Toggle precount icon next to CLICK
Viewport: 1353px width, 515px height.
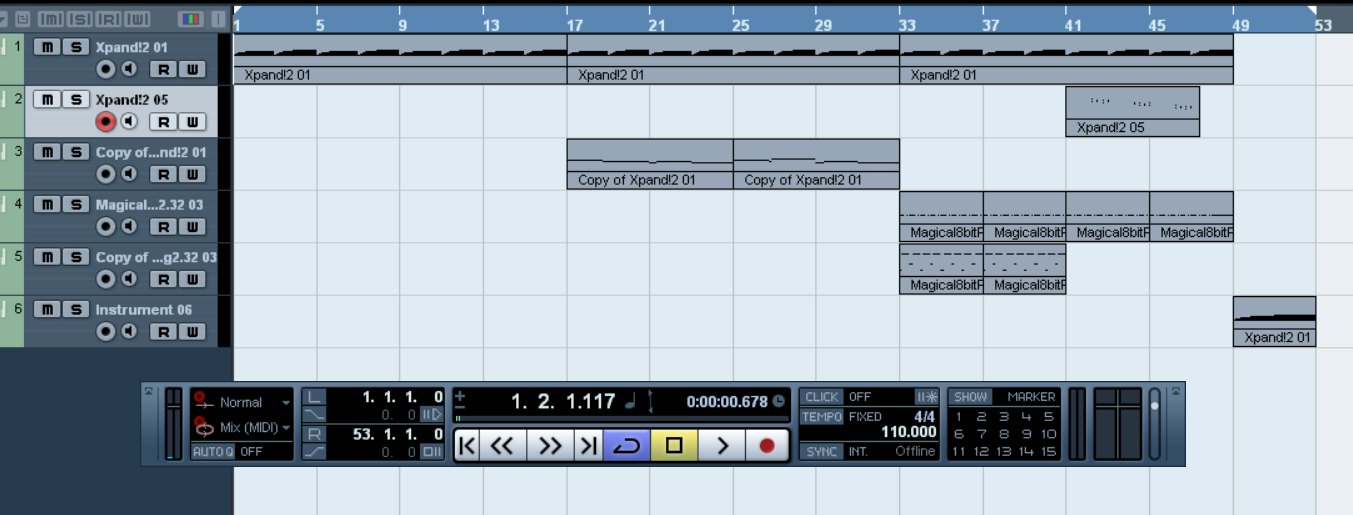[x=926, y=397]
